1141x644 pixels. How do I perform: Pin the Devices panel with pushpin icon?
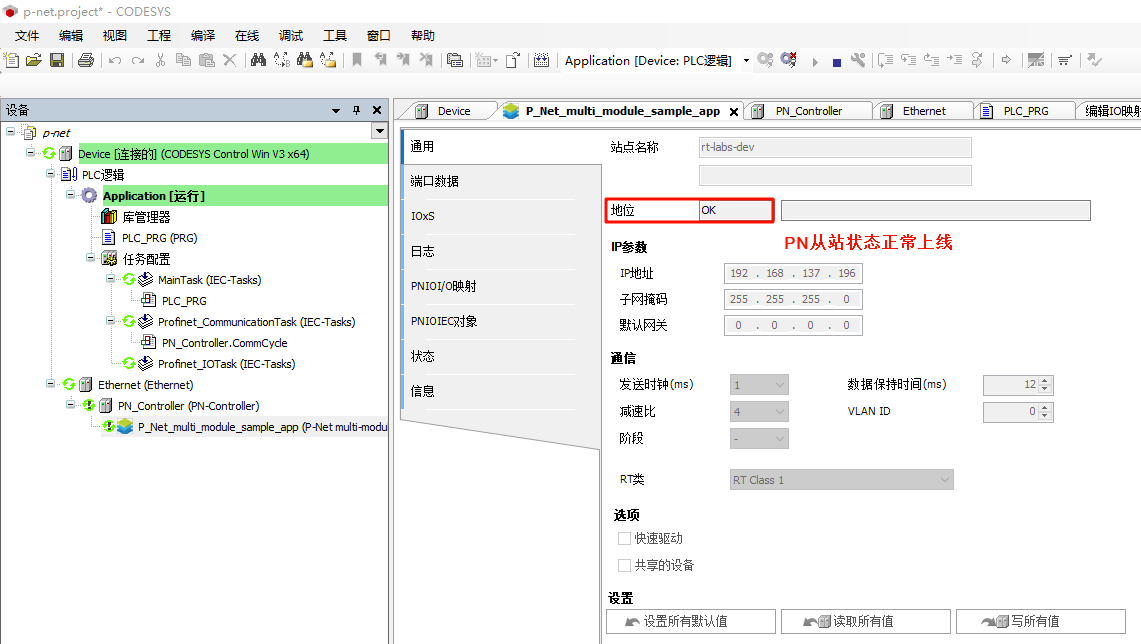coord(356,110)
